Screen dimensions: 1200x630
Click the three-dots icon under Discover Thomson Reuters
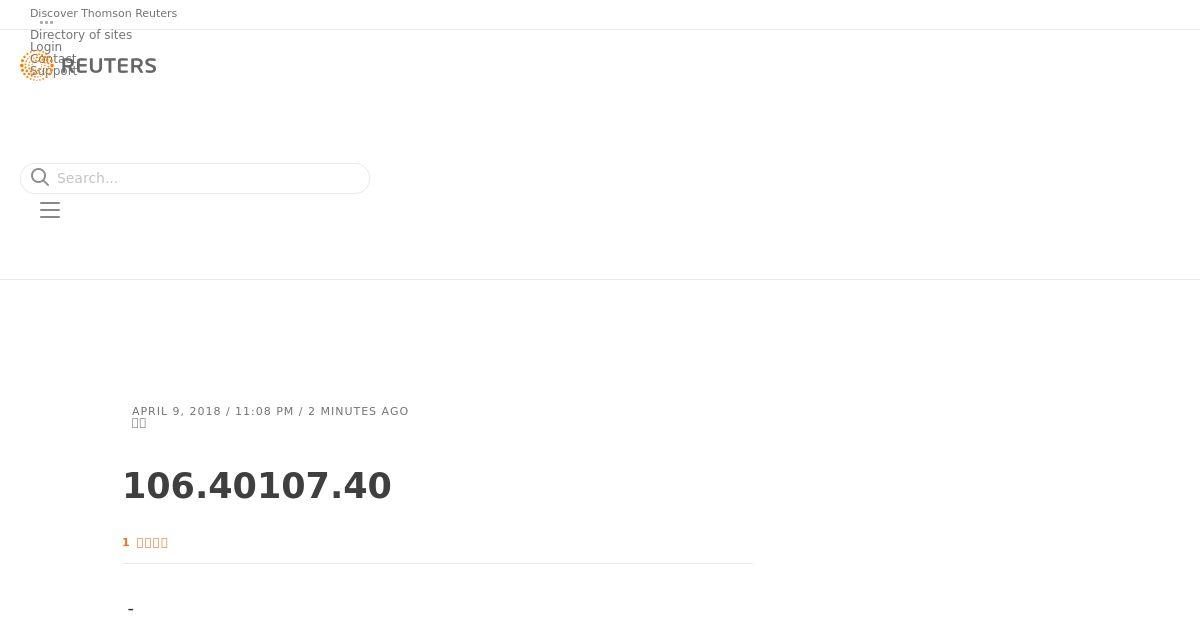(x=46, y=22)
